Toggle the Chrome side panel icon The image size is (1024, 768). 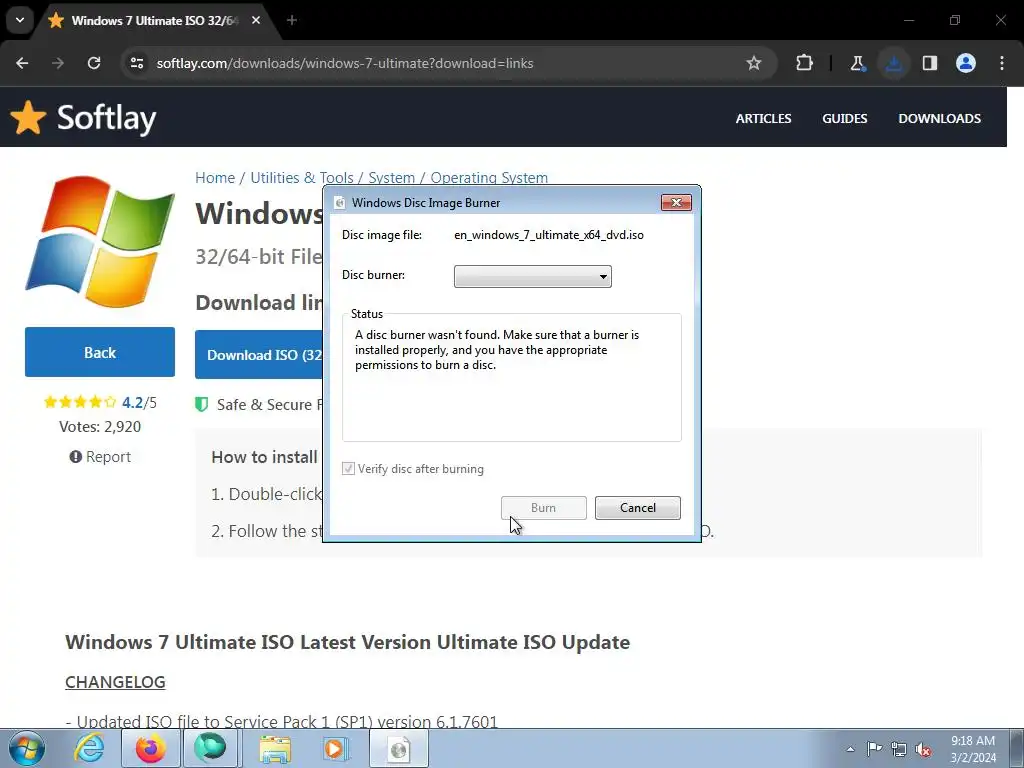tap(930, 63)
